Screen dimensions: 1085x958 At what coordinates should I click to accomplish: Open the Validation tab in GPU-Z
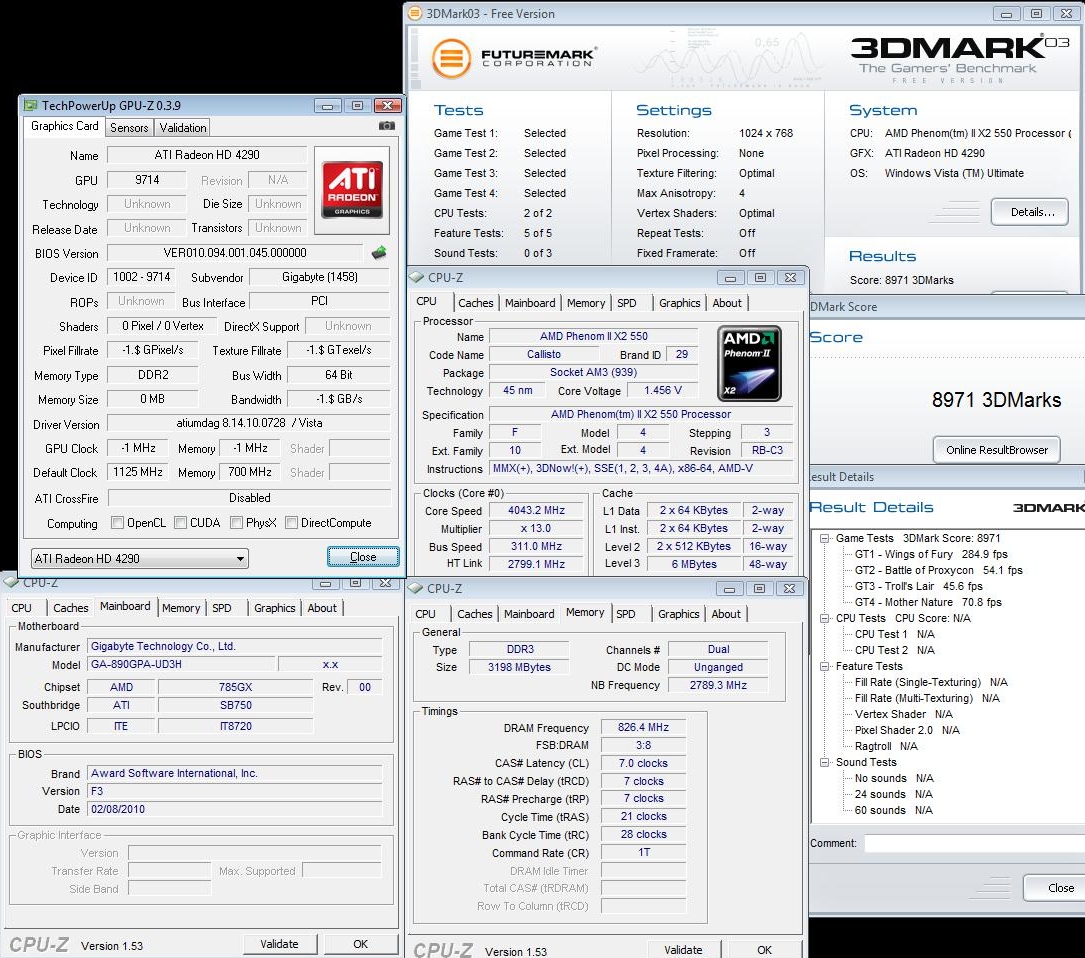[x=183, y=127]
